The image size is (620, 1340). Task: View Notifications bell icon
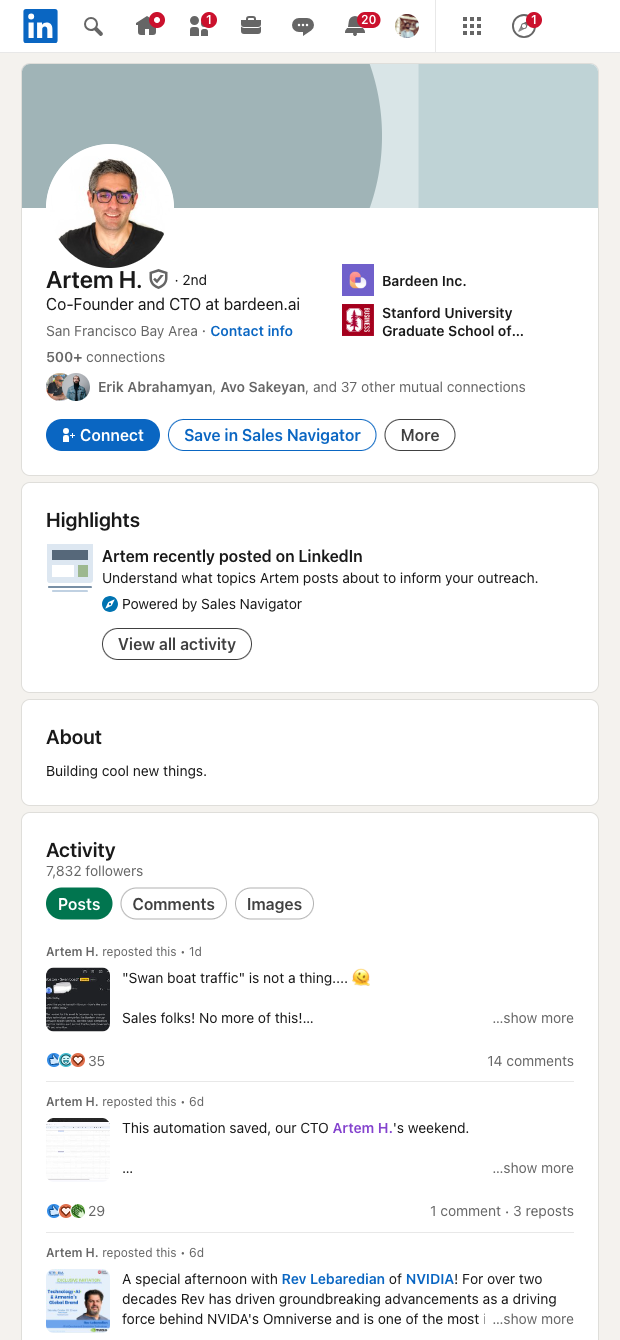click(x=355, y=27)
